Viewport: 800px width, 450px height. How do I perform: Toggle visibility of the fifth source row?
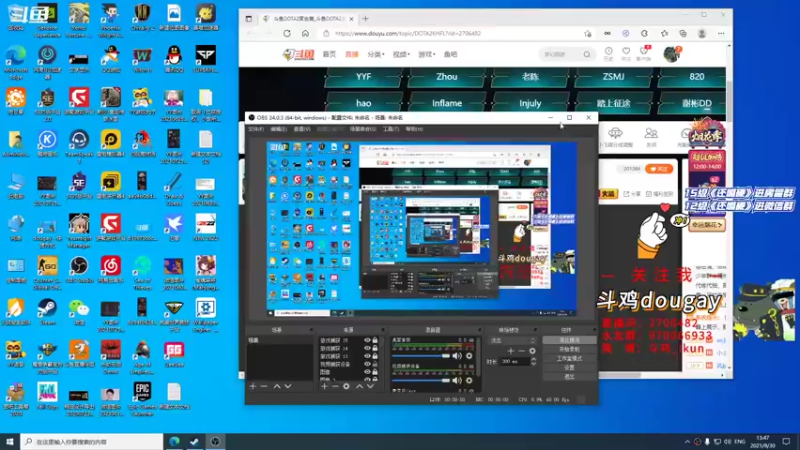point(367,372)
